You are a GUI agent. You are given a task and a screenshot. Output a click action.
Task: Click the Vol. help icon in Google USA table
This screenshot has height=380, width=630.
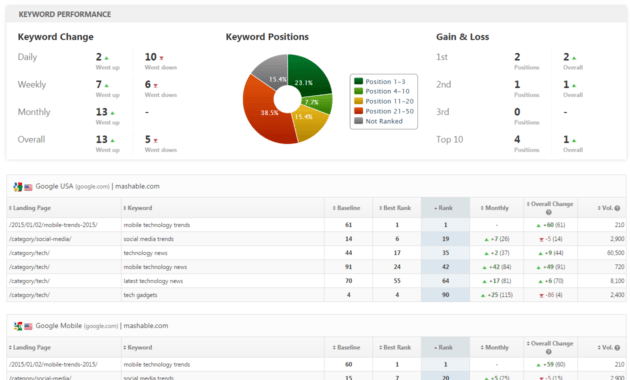click(x=617, y=208)
